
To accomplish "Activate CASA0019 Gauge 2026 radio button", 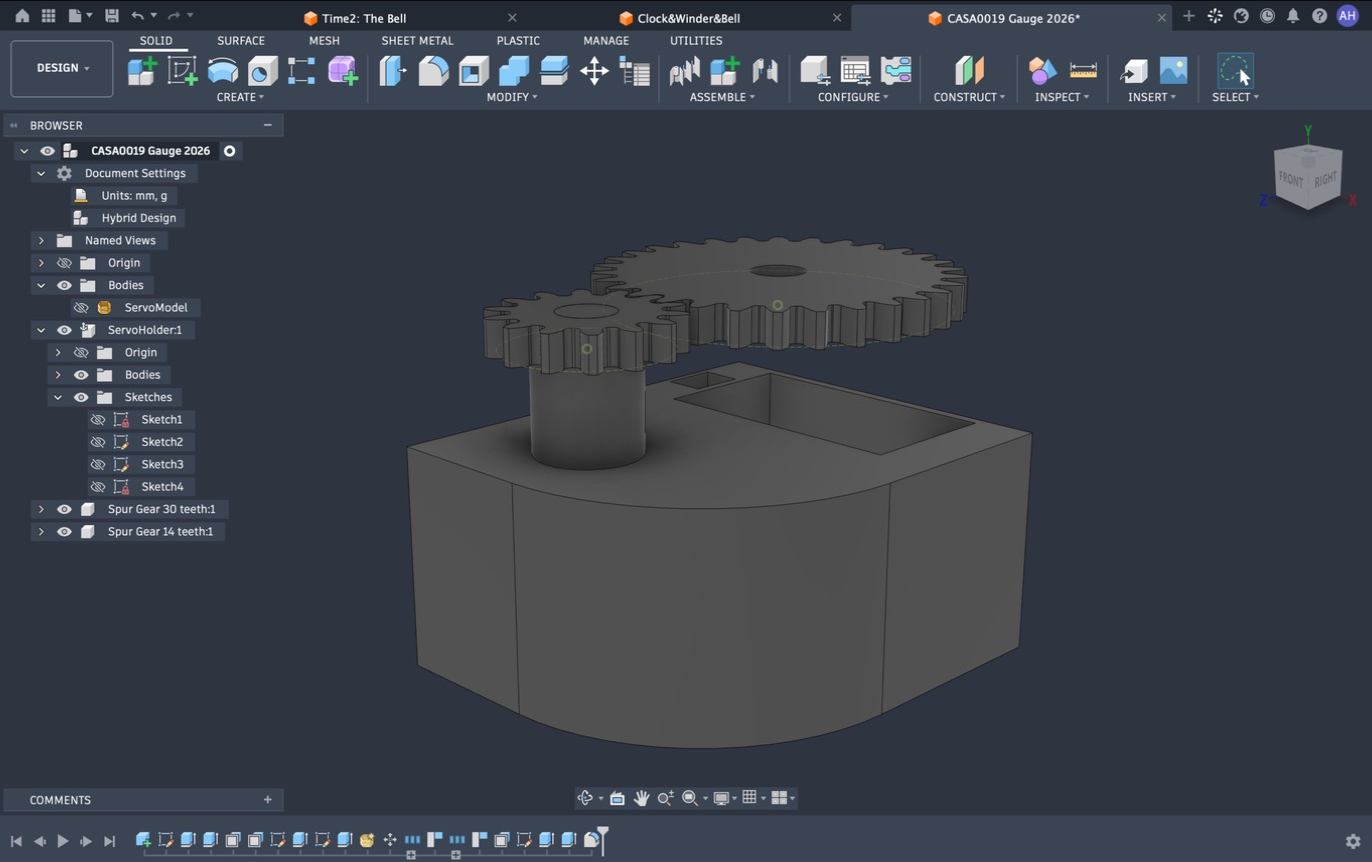I will (229, 151).
